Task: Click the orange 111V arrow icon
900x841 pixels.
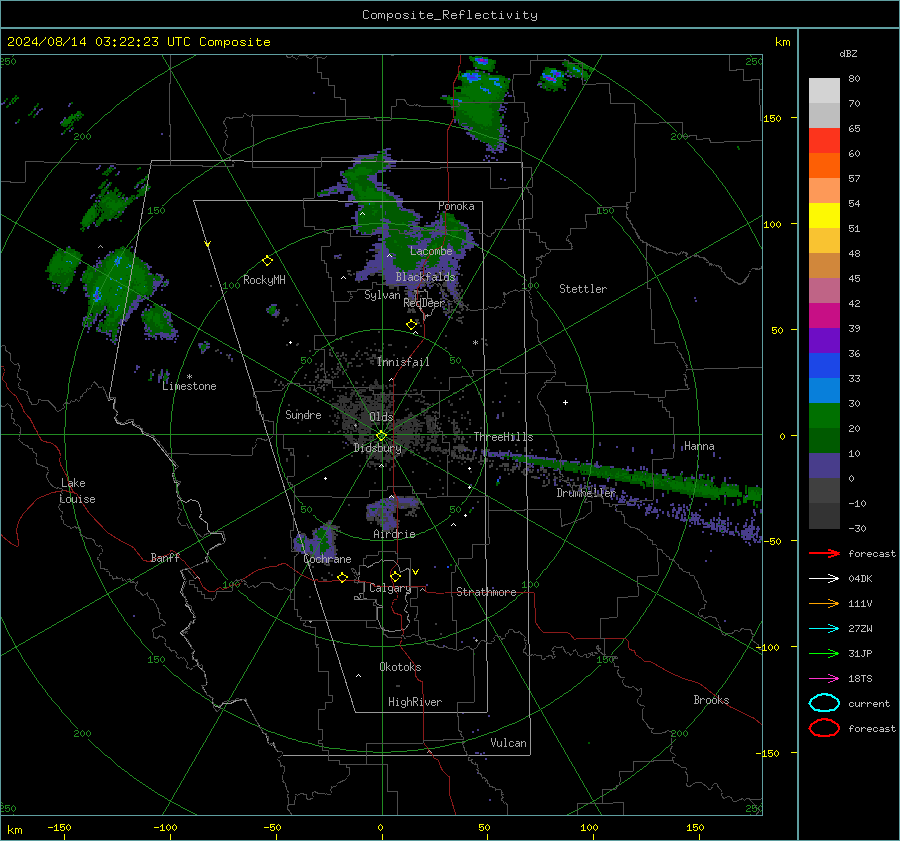Action: (824, 603)
